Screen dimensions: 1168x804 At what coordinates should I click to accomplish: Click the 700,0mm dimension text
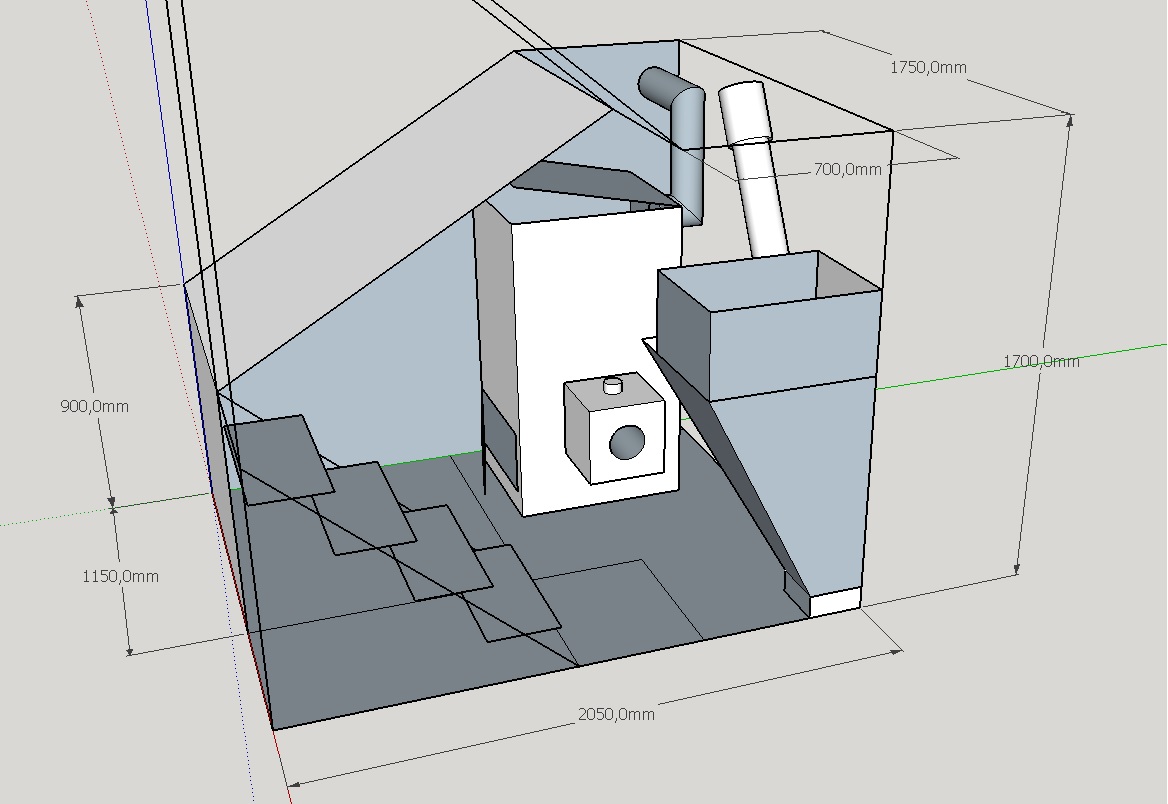[x=847, y=170]
